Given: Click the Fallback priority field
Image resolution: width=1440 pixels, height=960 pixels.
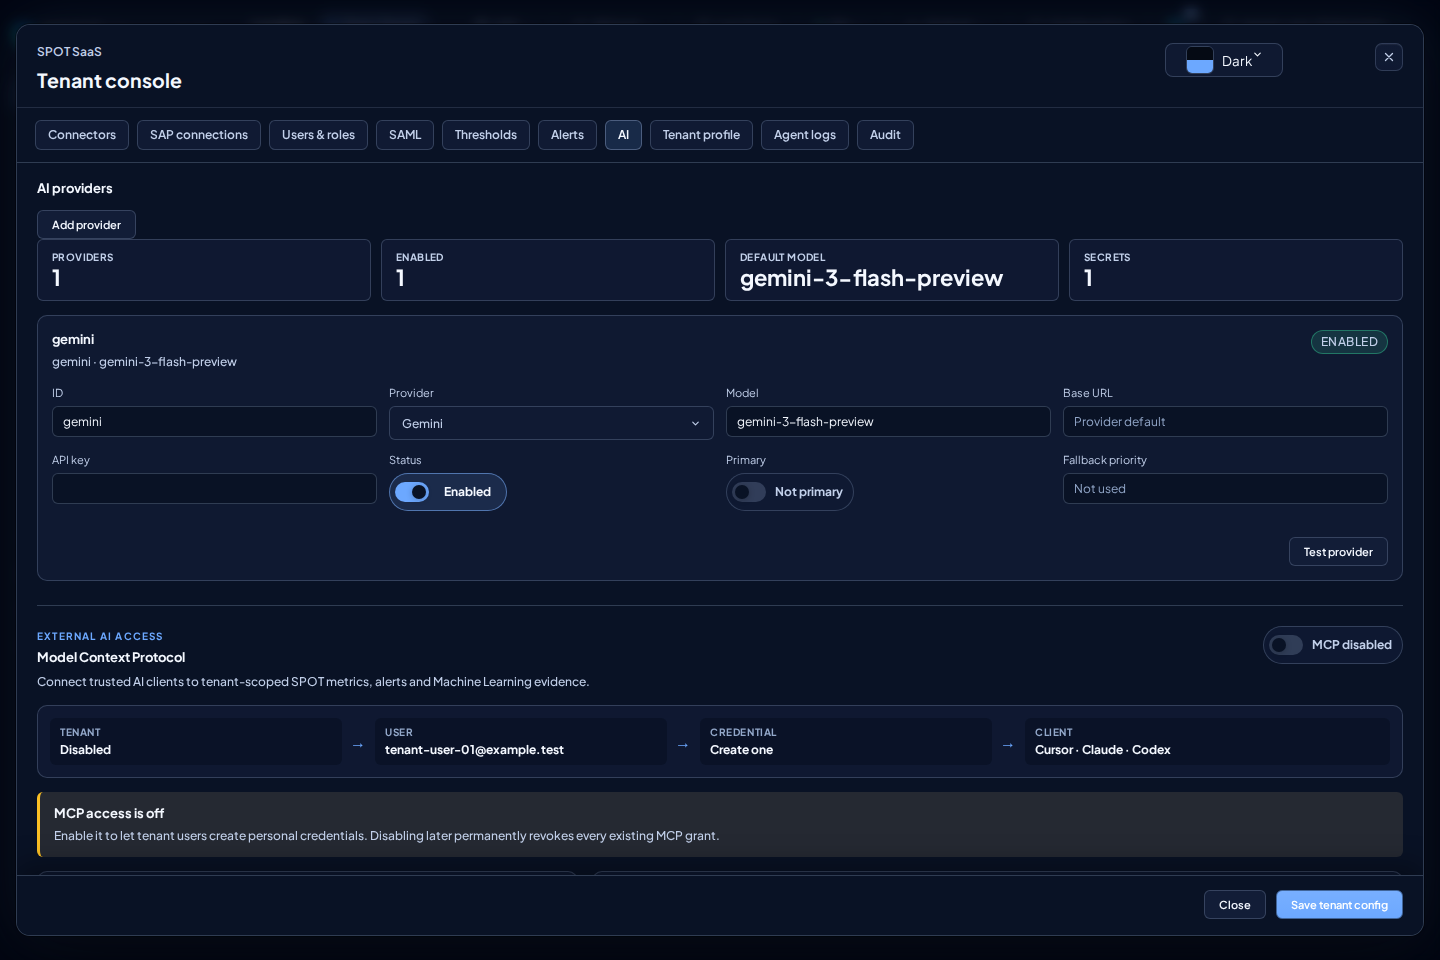Looking at the screenshot, I should click(x=1225, y=489).
